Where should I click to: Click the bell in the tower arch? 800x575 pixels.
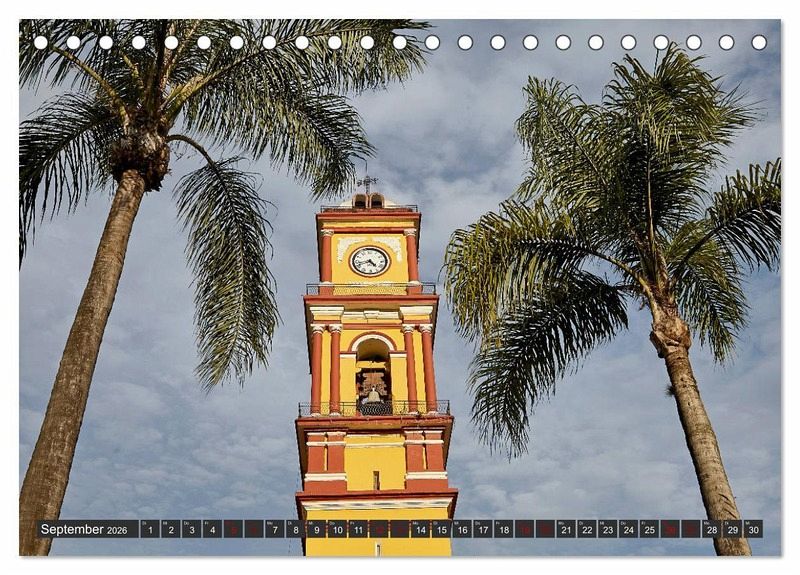[x=373, y=395]
